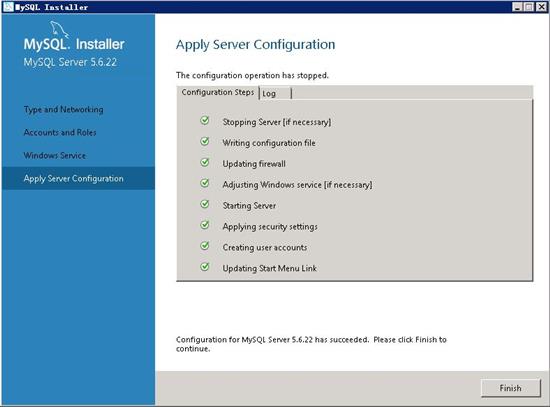Select Apply Server Configuration in sidebar
550x407 pixels.
(x=78, y=178)
